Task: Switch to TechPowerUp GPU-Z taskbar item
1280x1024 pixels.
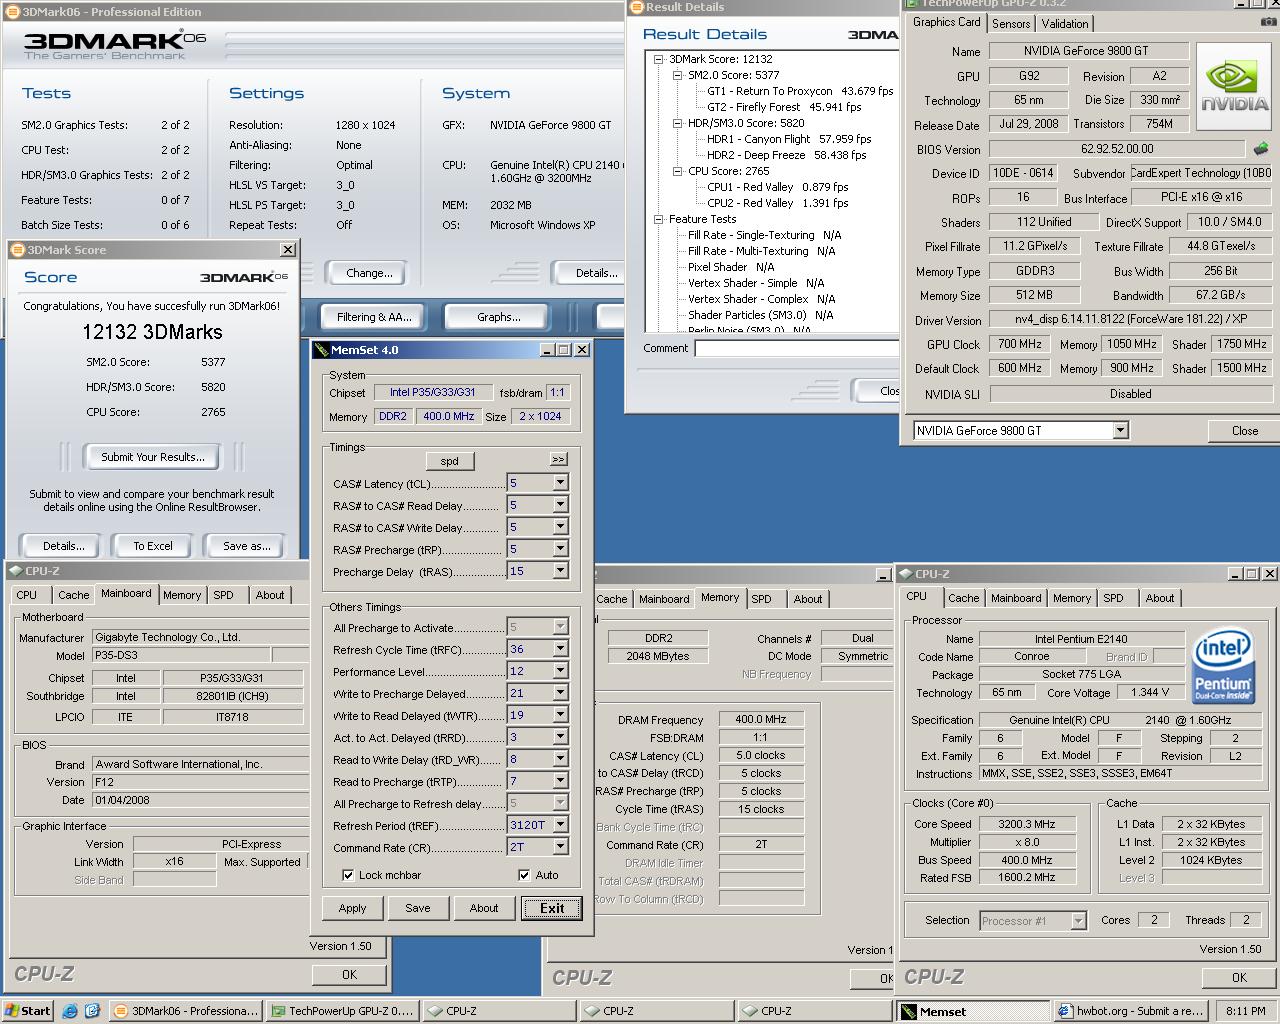Action: (342, 1011)
